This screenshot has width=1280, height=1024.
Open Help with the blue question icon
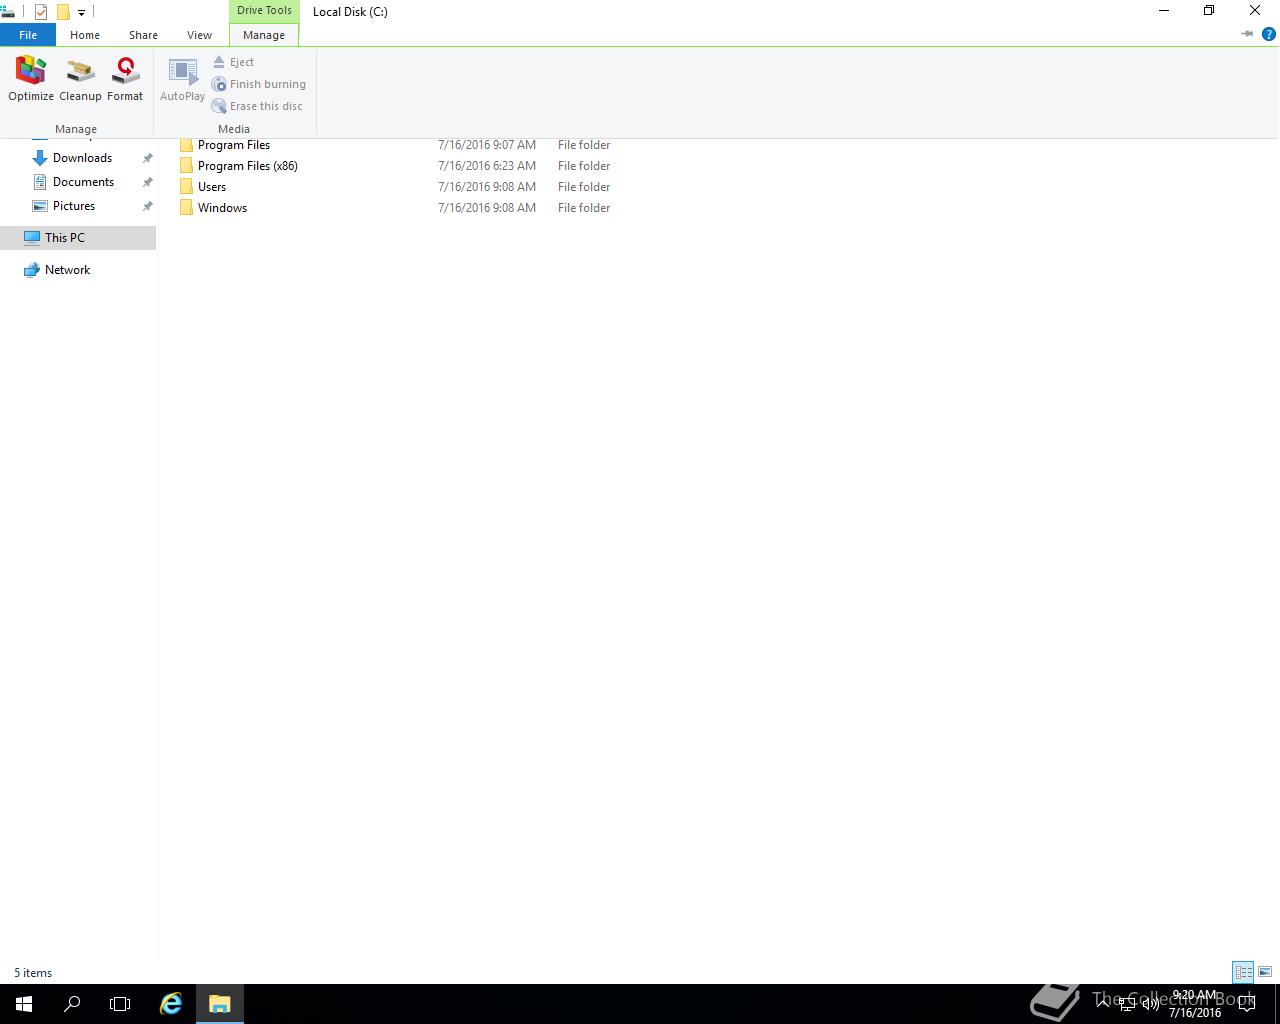coord(1269,34)
